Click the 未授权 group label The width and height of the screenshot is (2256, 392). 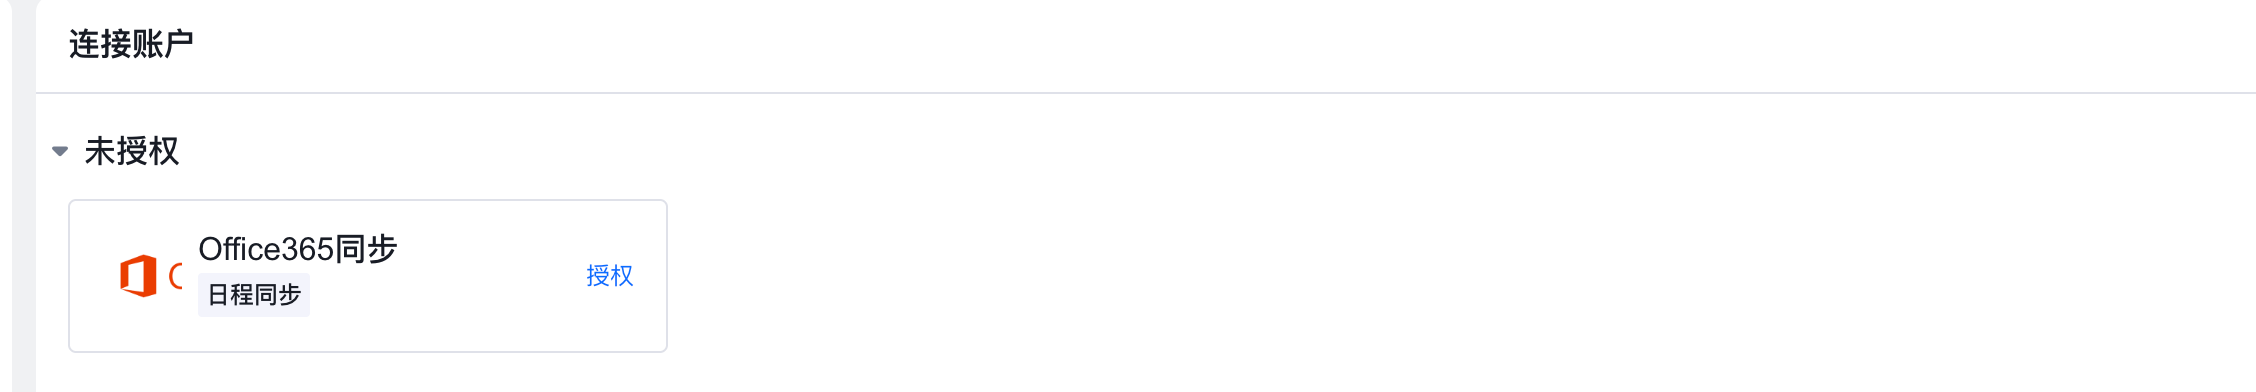(132, 151)
